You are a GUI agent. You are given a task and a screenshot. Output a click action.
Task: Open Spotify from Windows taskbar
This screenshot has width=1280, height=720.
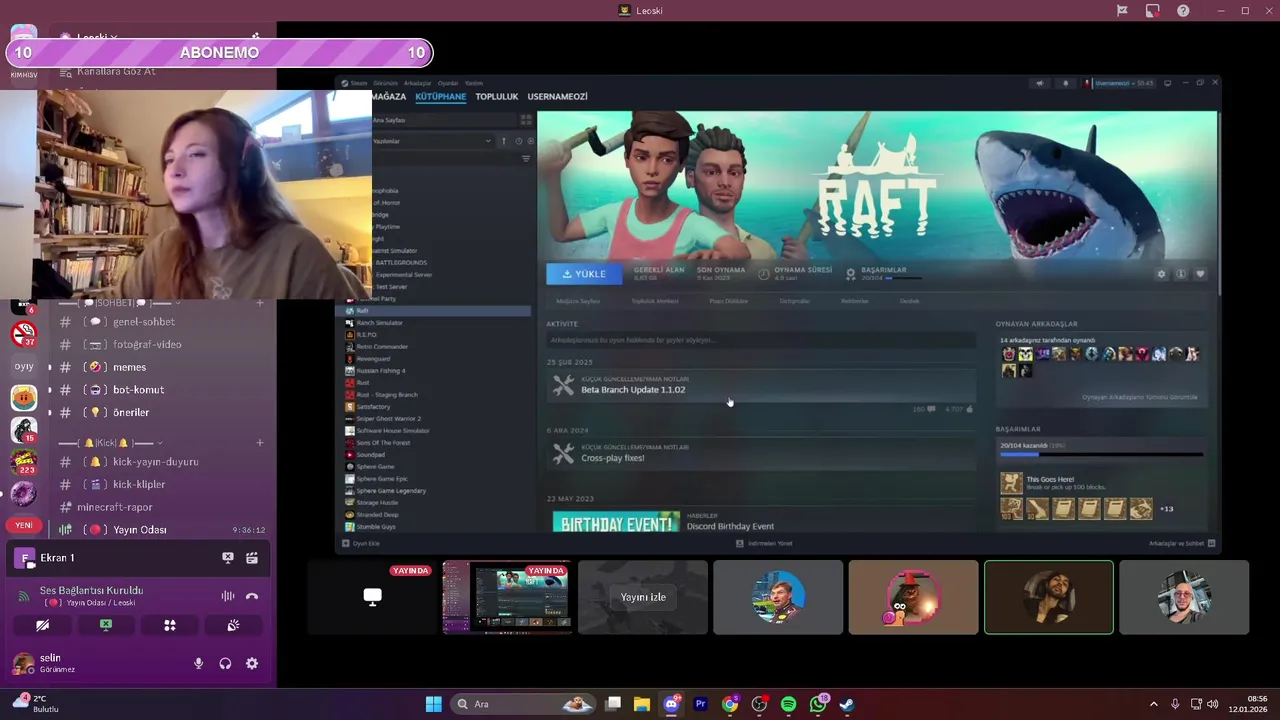788,704
